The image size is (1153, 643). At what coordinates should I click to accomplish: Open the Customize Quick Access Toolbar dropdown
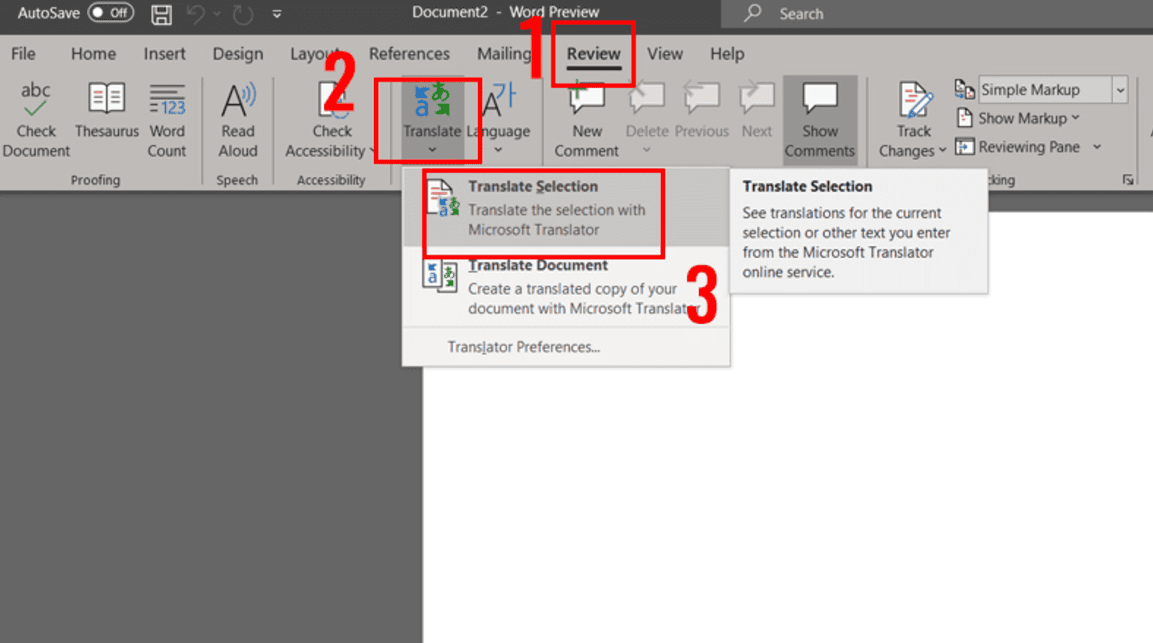click(276, 14)
